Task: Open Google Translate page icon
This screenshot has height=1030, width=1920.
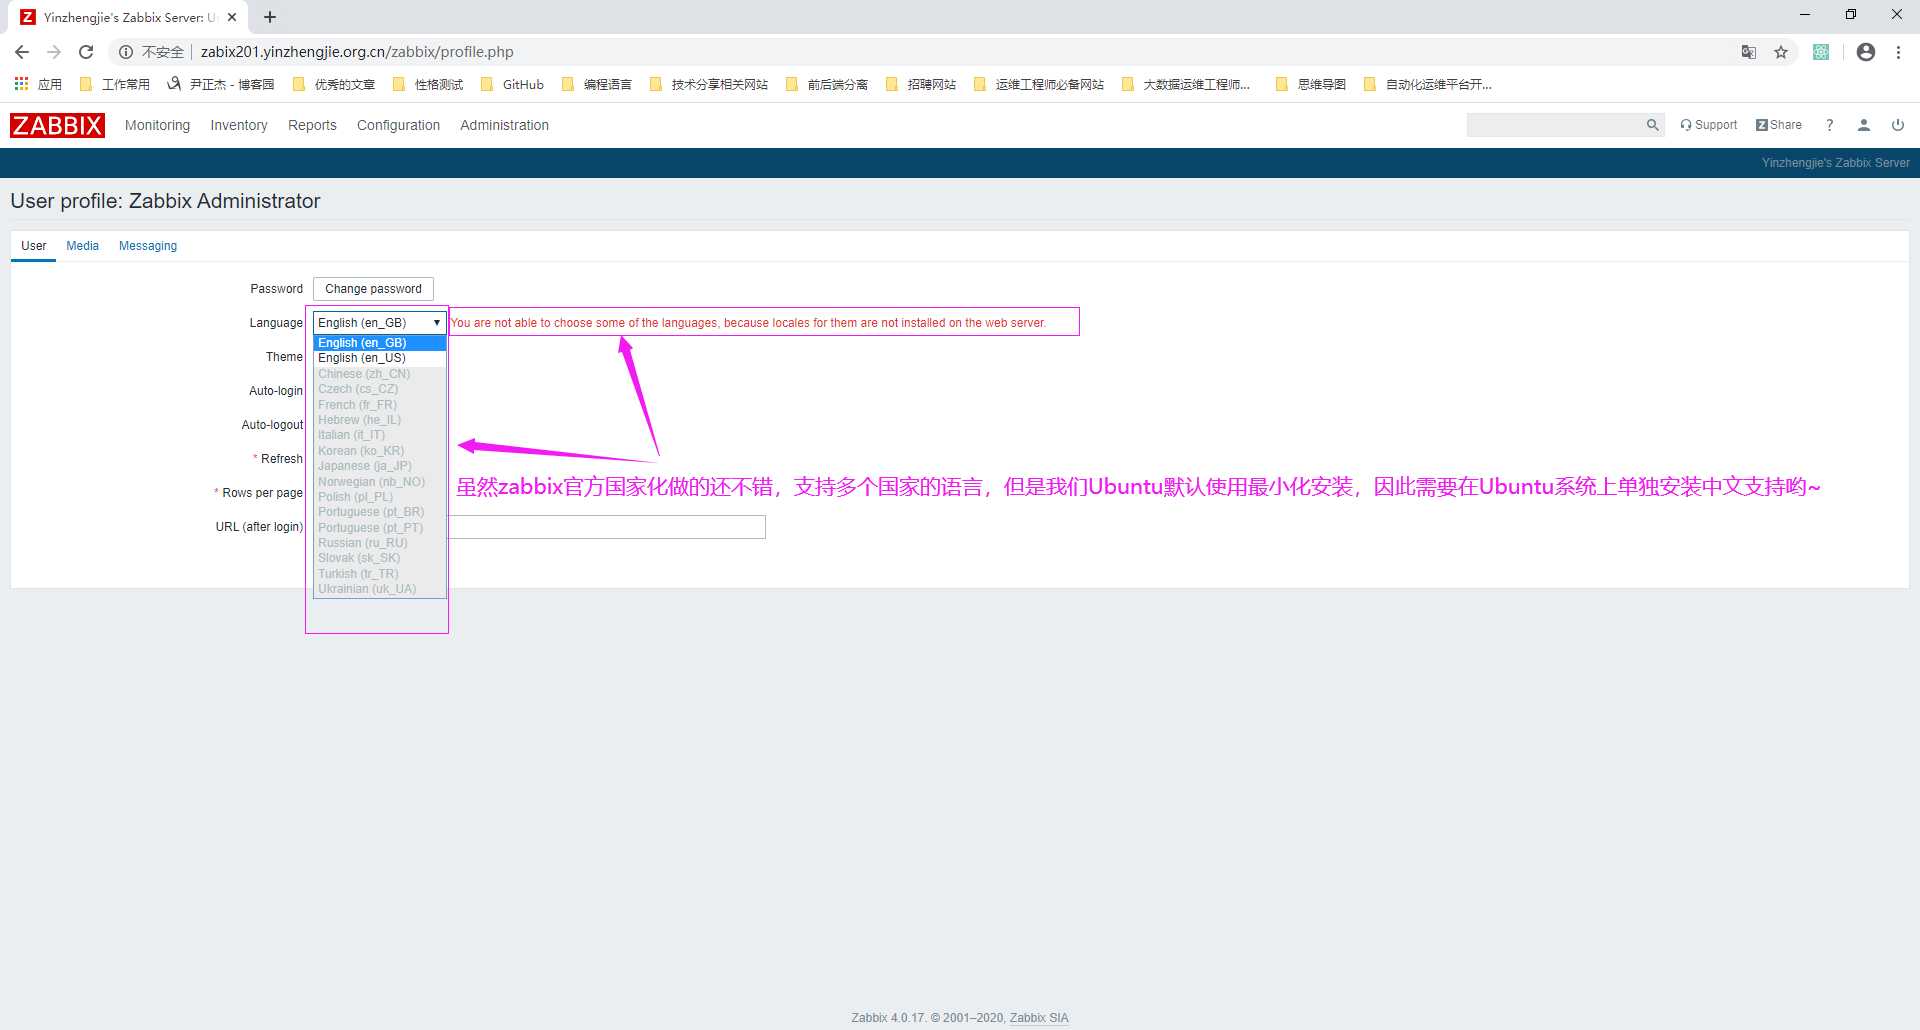Action: tap(1748, 52)
